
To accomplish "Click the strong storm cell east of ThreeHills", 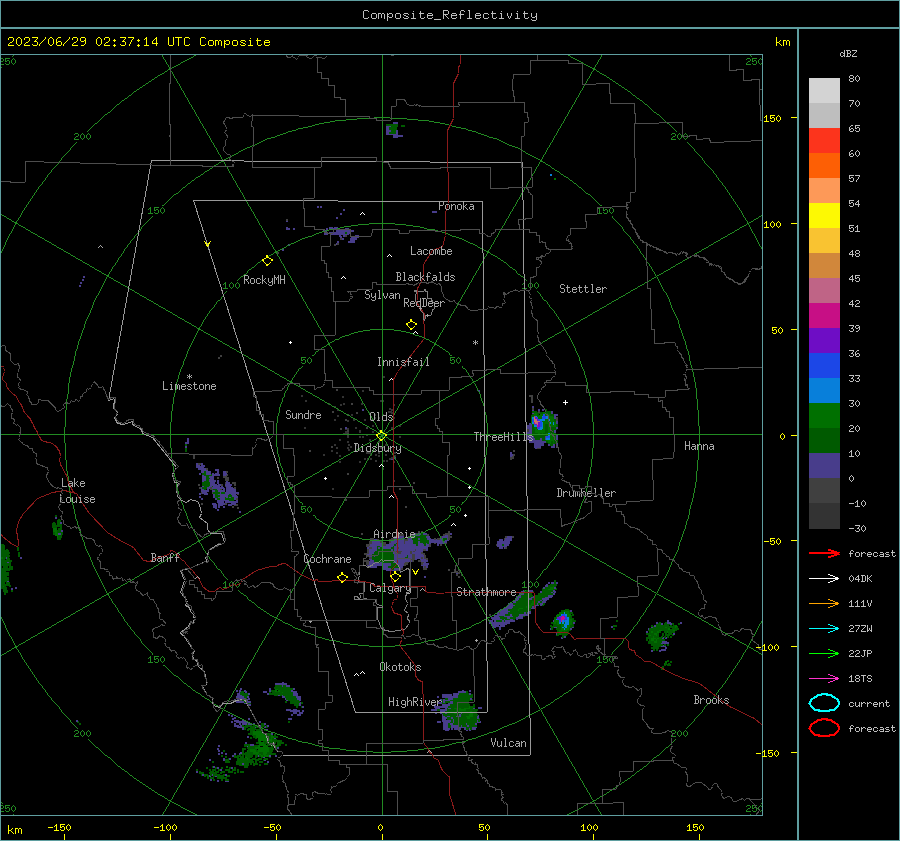I will point(542,428).
